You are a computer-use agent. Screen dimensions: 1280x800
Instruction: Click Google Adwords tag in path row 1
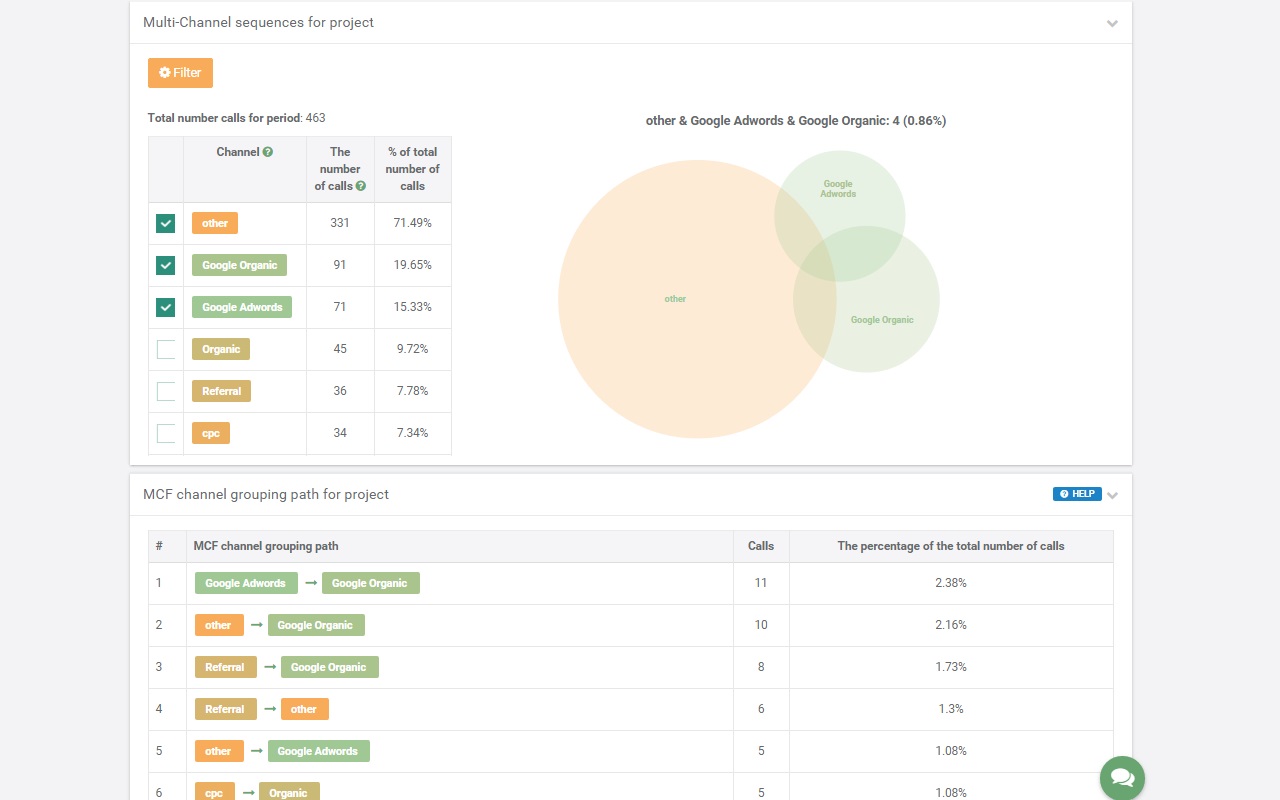245,583
